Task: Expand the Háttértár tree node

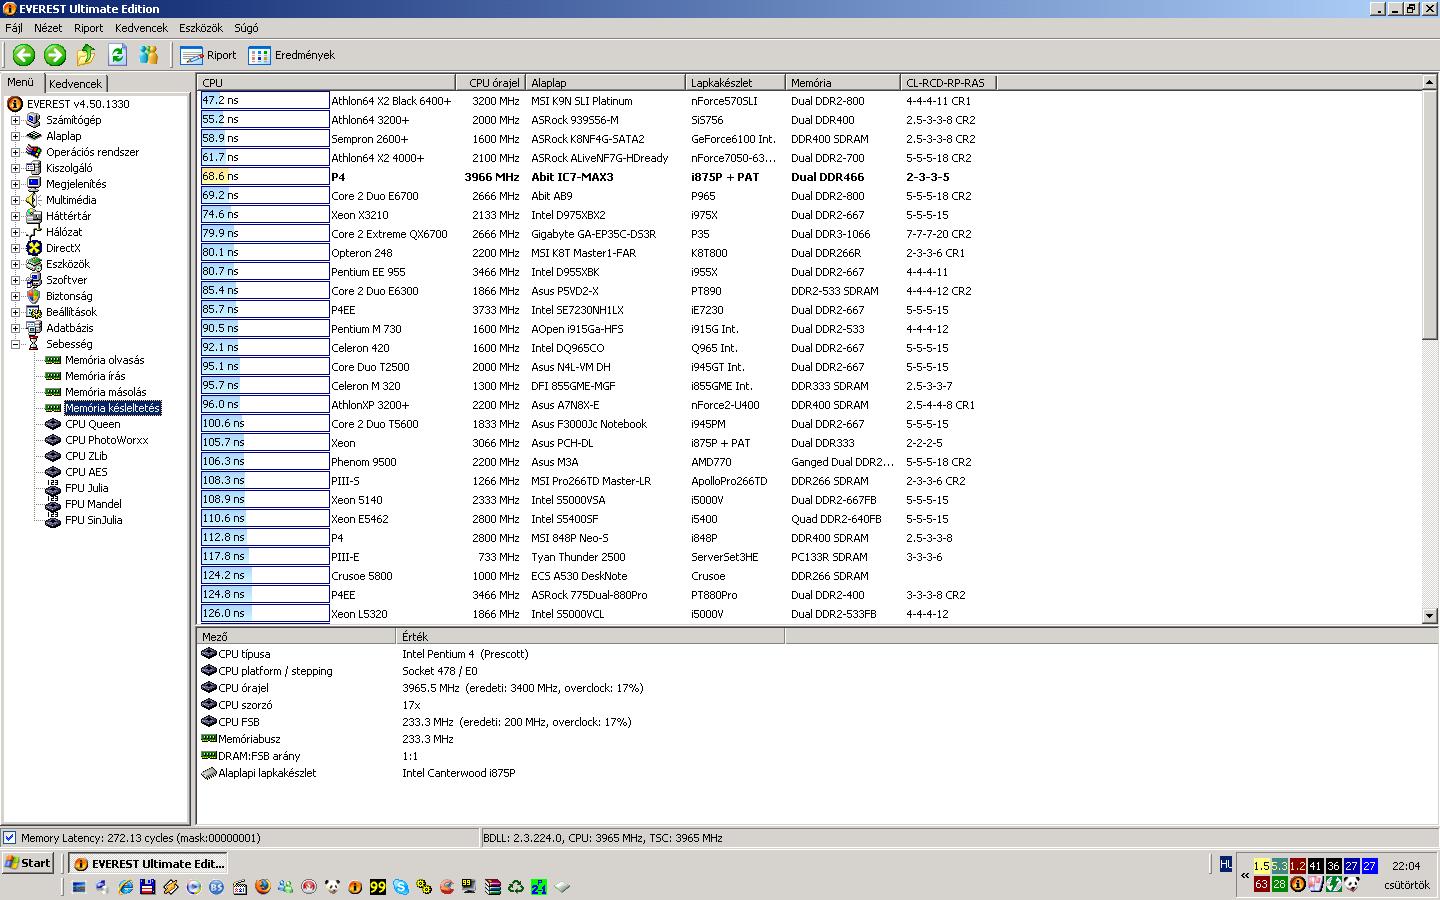Action: pos(15,216)
